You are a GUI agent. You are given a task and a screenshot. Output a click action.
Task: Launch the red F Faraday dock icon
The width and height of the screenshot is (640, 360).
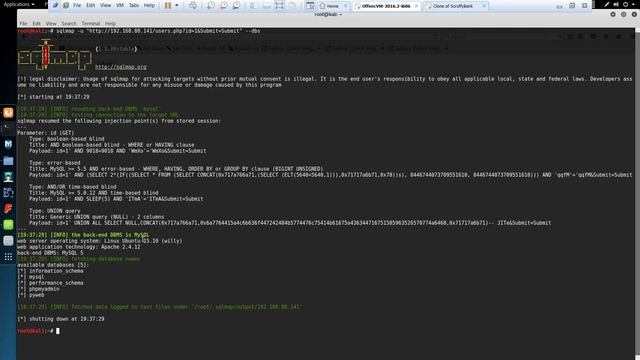coord(8,209)
